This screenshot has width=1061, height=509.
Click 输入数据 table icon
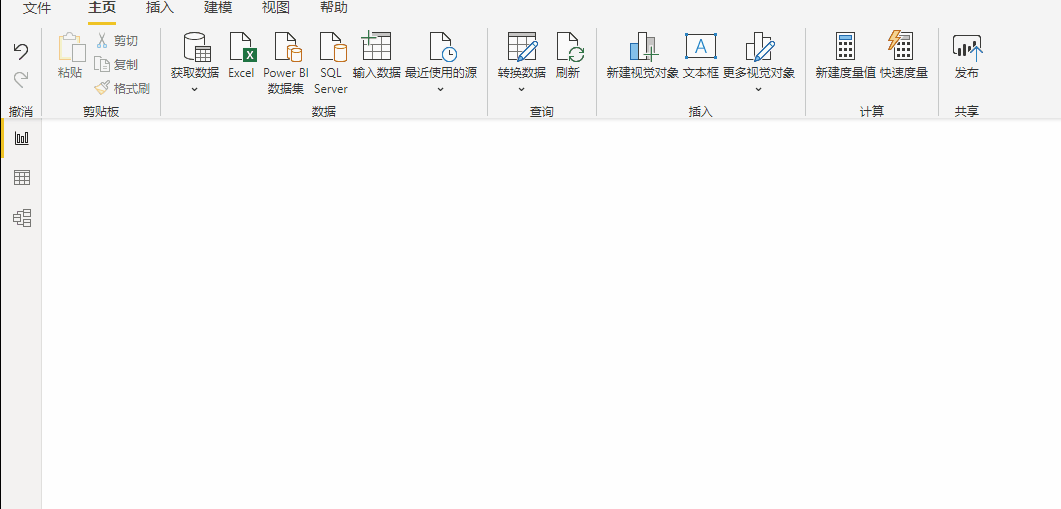[376, 46]
